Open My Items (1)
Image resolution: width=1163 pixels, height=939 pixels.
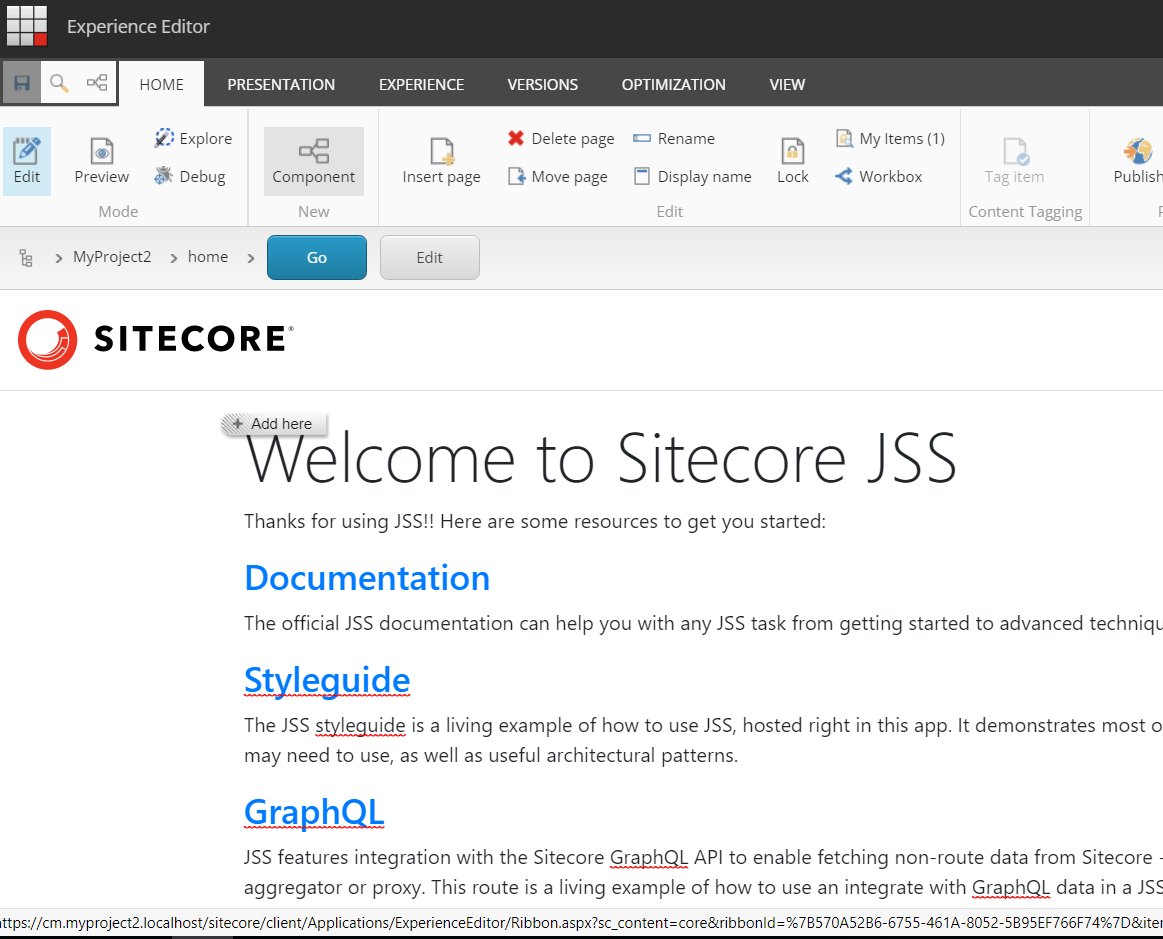(890, 138)
